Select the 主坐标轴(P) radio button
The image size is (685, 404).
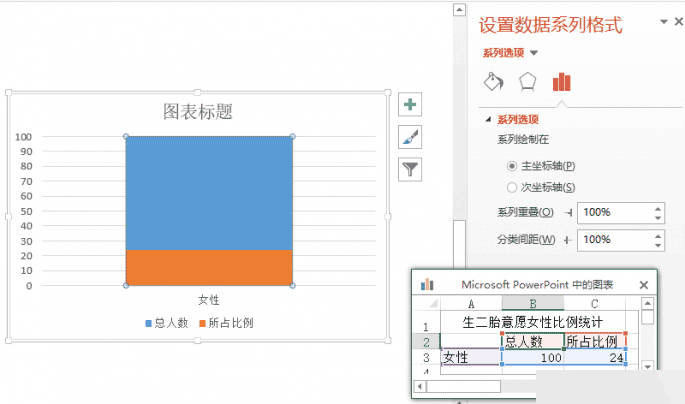pyautogui.click(x=512, y=166)
